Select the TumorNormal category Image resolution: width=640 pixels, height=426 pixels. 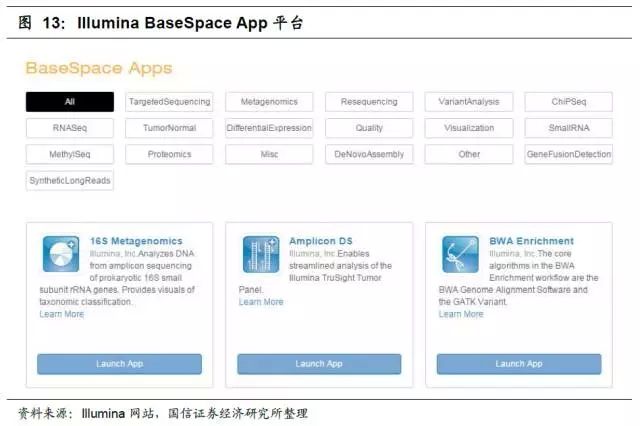[169, 128]
